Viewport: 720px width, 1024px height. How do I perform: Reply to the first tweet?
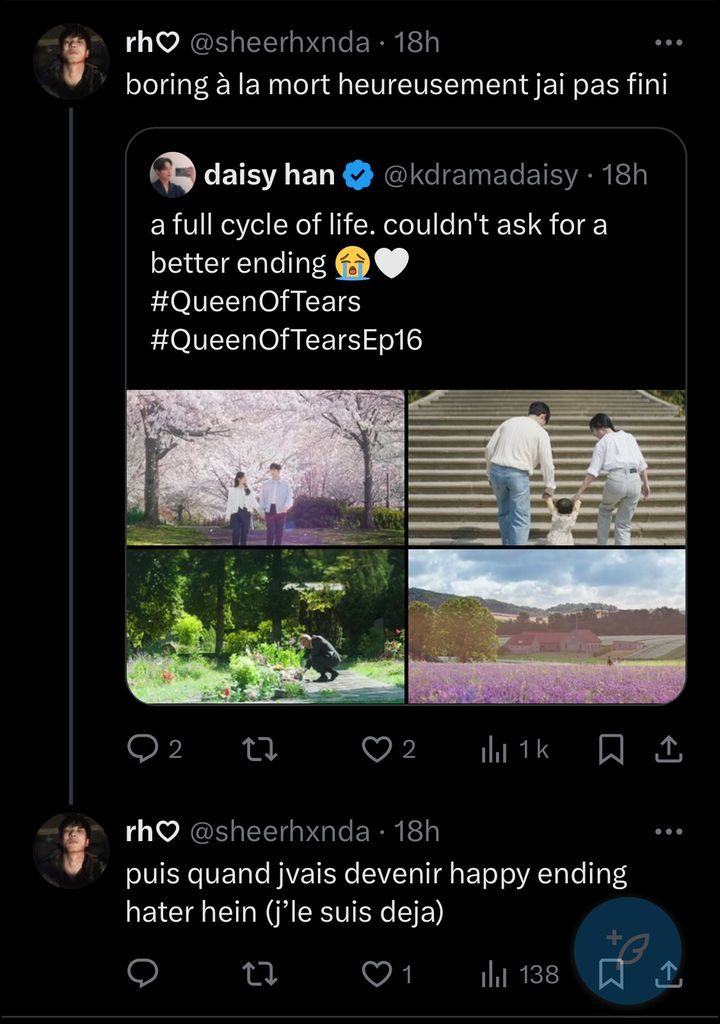[x=143, y=749]
